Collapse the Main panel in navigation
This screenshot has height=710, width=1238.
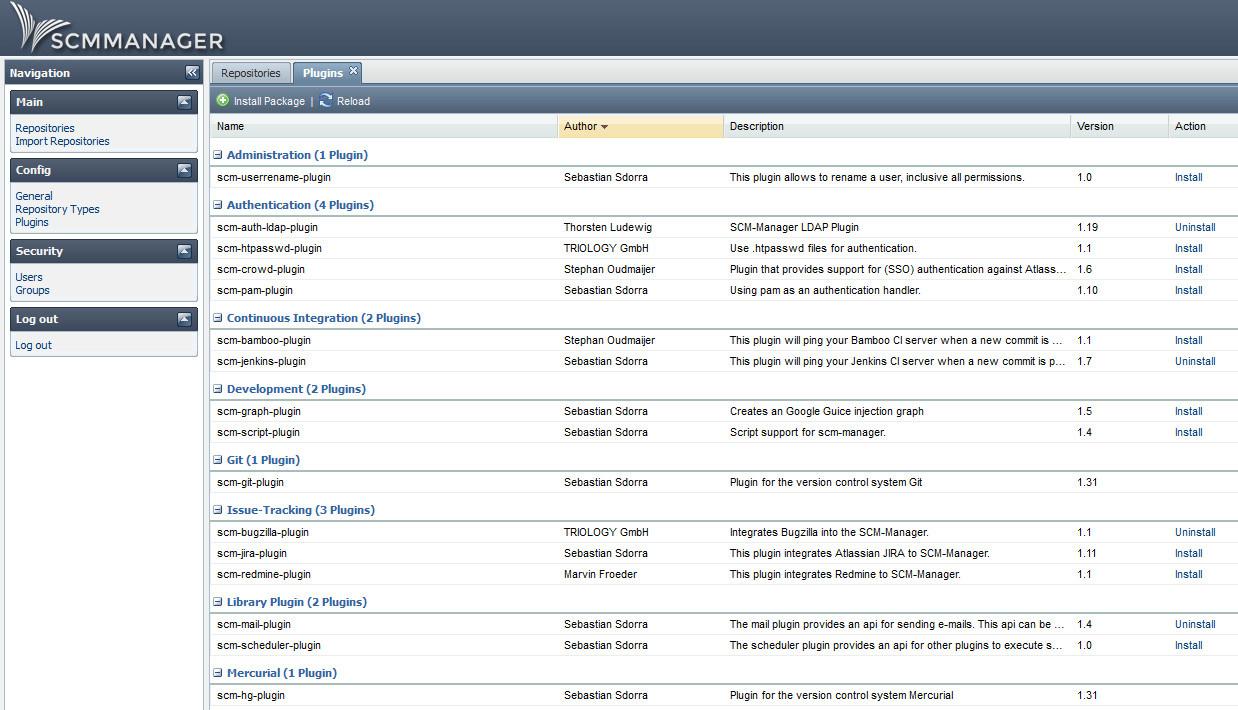click(x=184, y=102)
